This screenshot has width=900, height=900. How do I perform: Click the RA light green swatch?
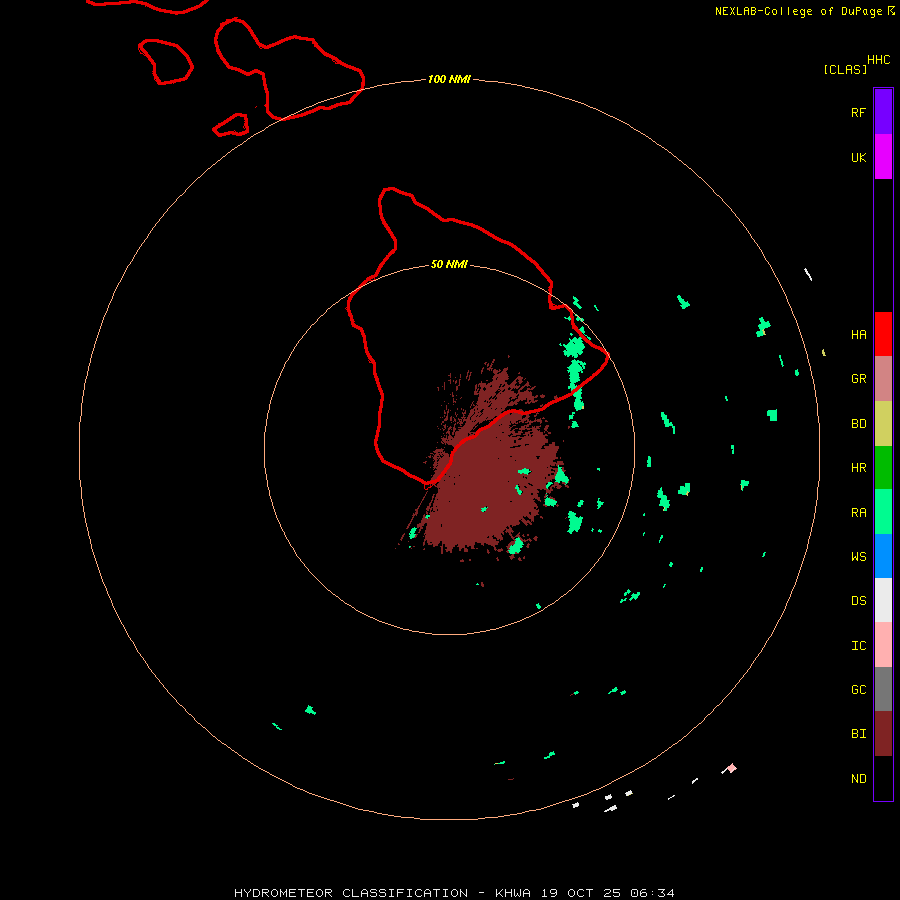pyautogui.click(x=883, y=512)
